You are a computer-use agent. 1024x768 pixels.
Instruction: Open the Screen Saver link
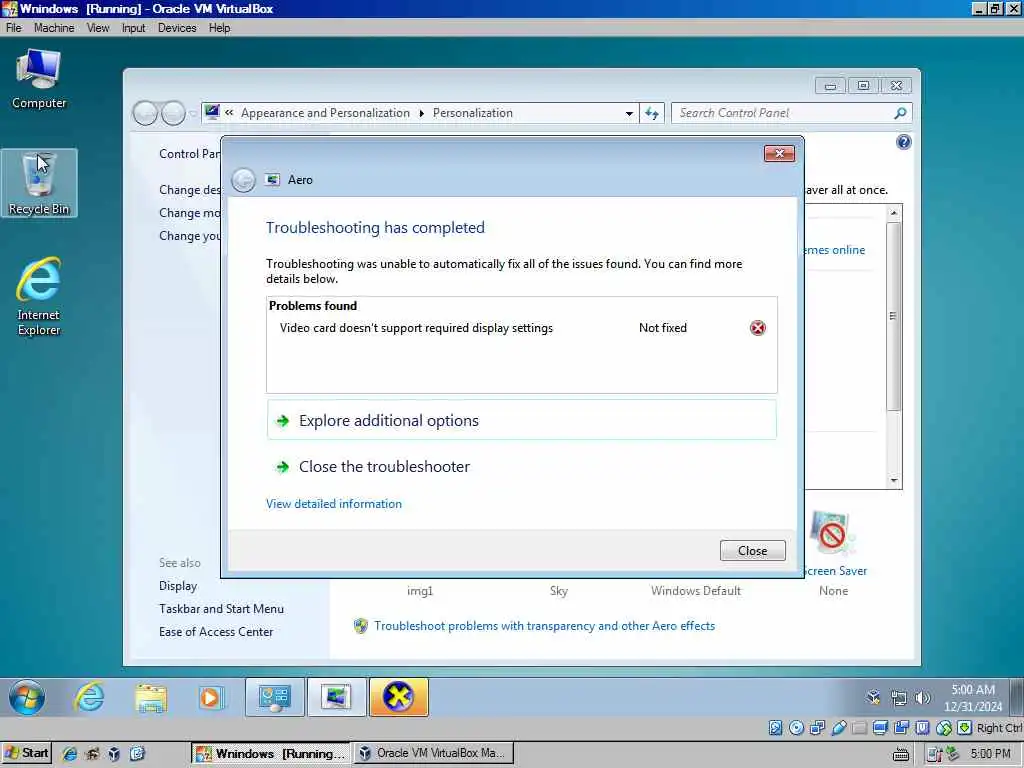pyautogui.click(x=835, y=571)
